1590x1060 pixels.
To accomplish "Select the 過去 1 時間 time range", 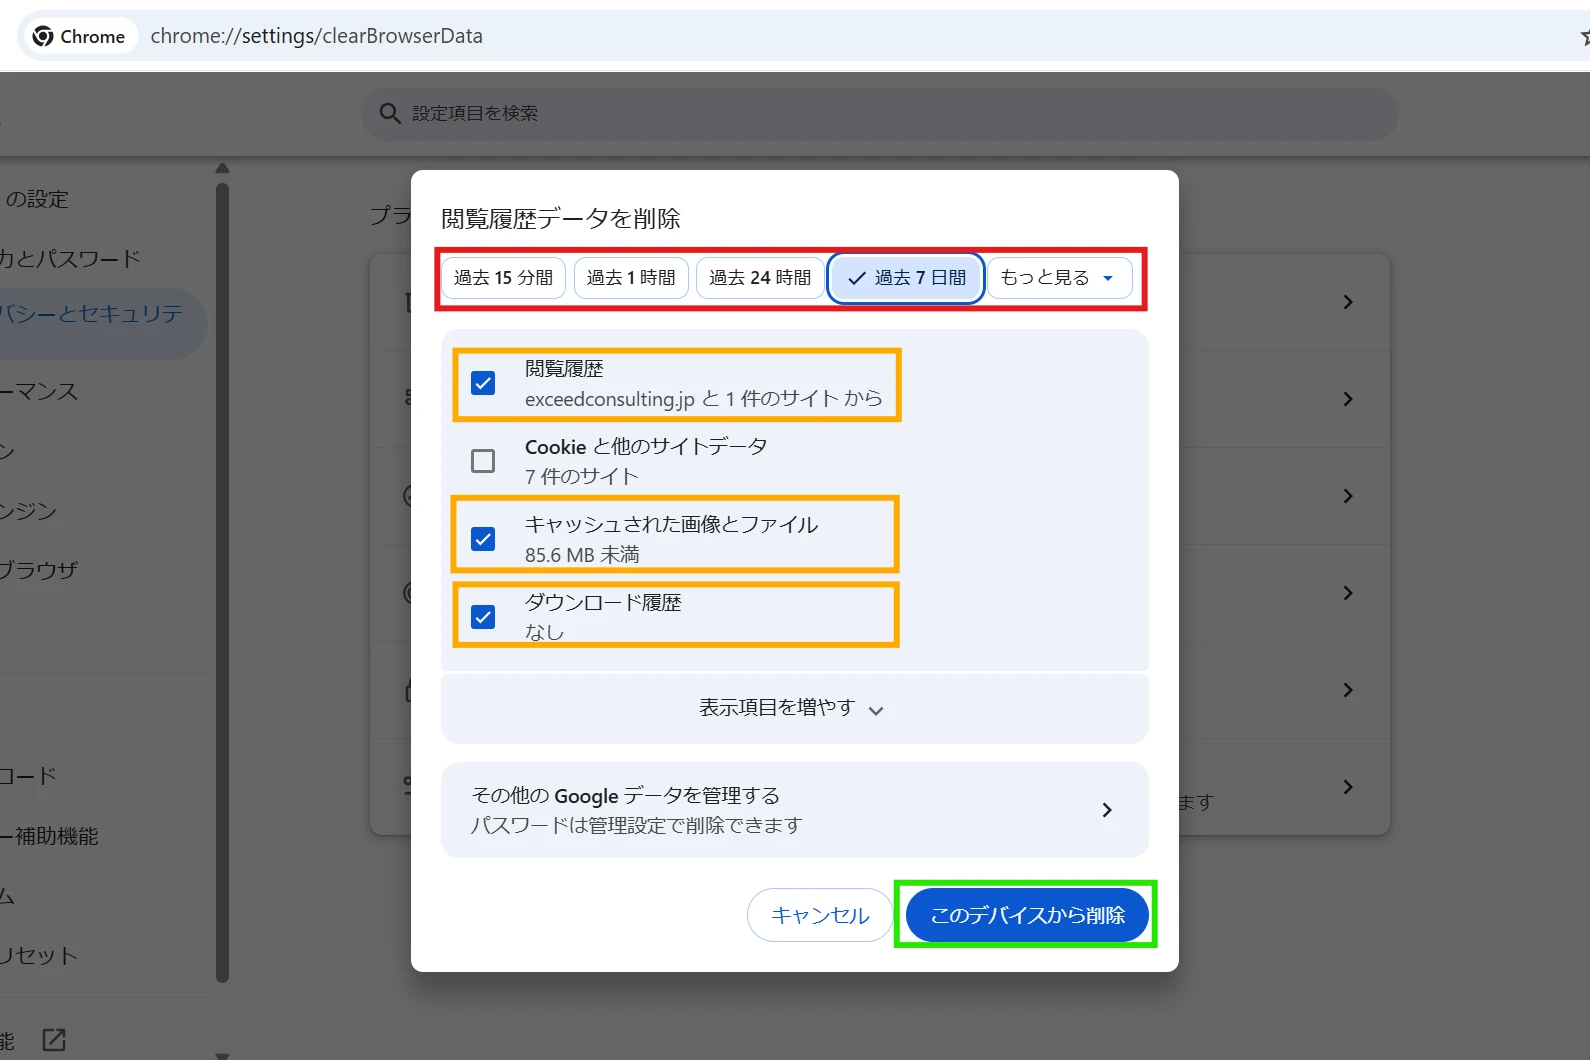I will (x=631, y=278).
